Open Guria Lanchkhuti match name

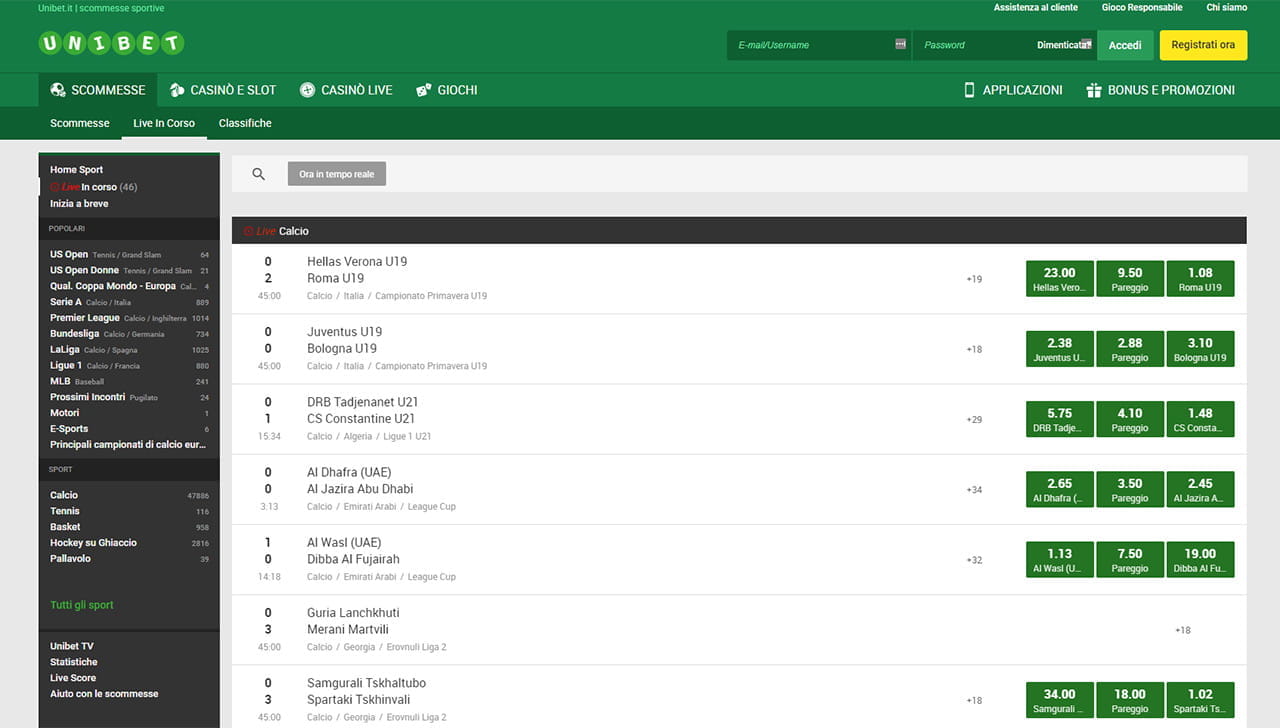[353, 612]
